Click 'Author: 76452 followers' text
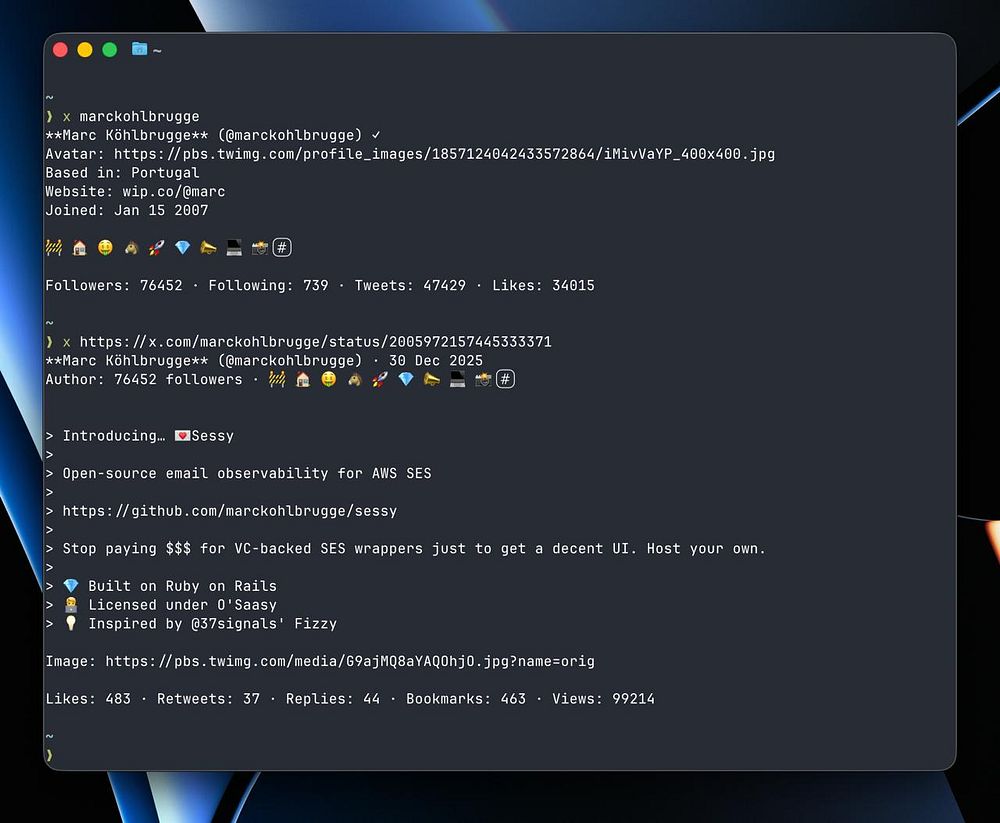1000x823 pixels. point(144,380)
